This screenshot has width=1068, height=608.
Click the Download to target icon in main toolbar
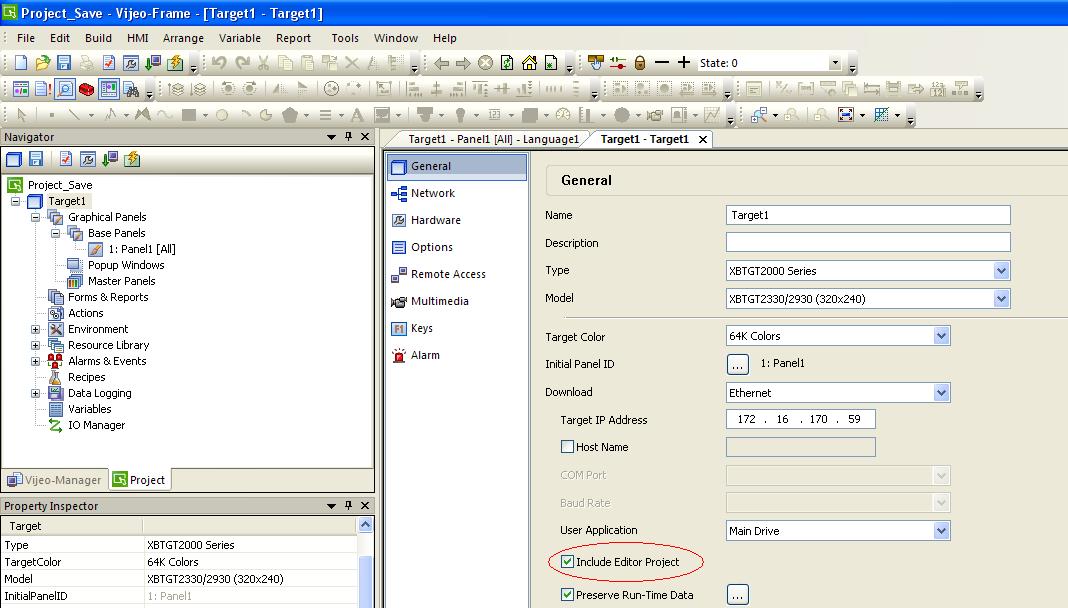coord(153,63)
